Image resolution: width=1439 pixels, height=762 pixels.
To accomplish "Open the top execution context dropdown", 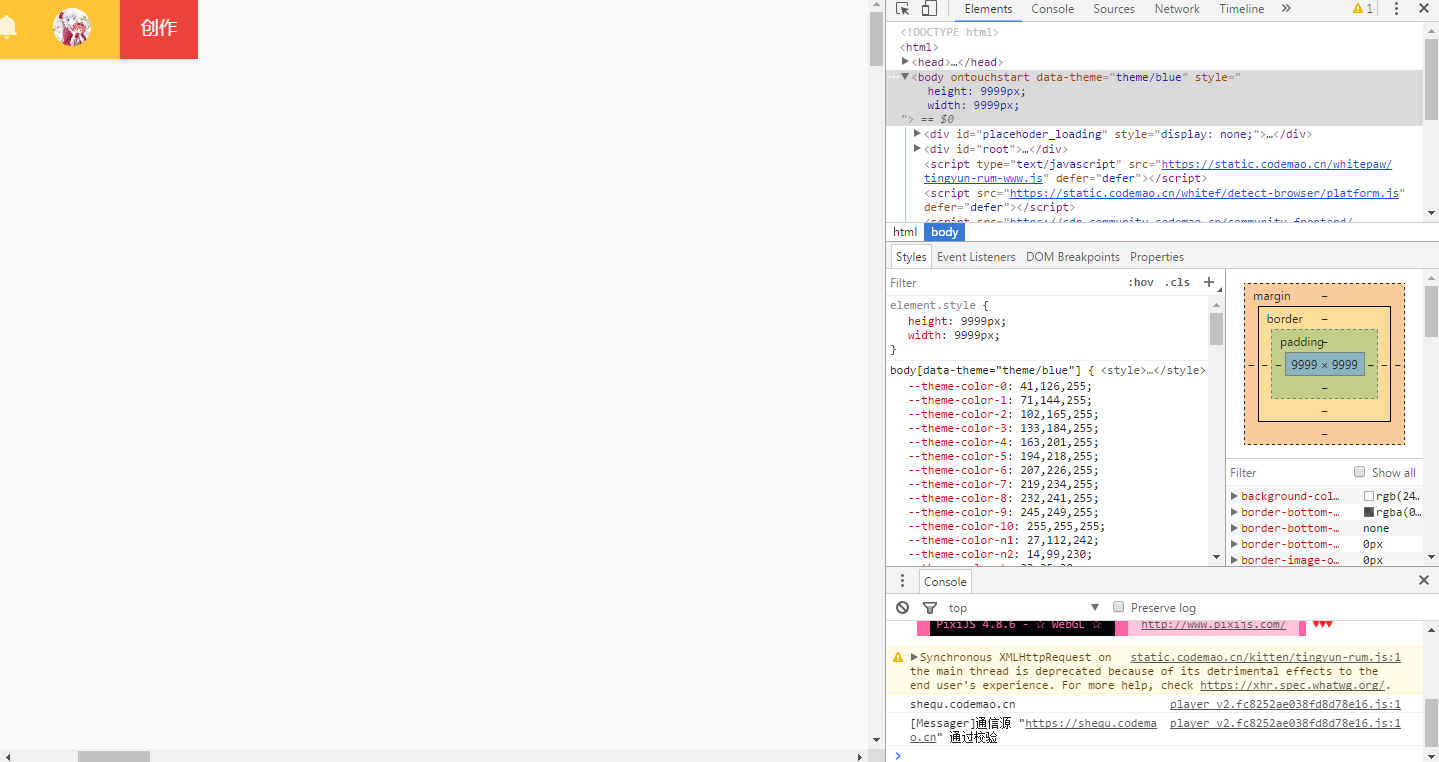I will click(x=1022, y=608).
